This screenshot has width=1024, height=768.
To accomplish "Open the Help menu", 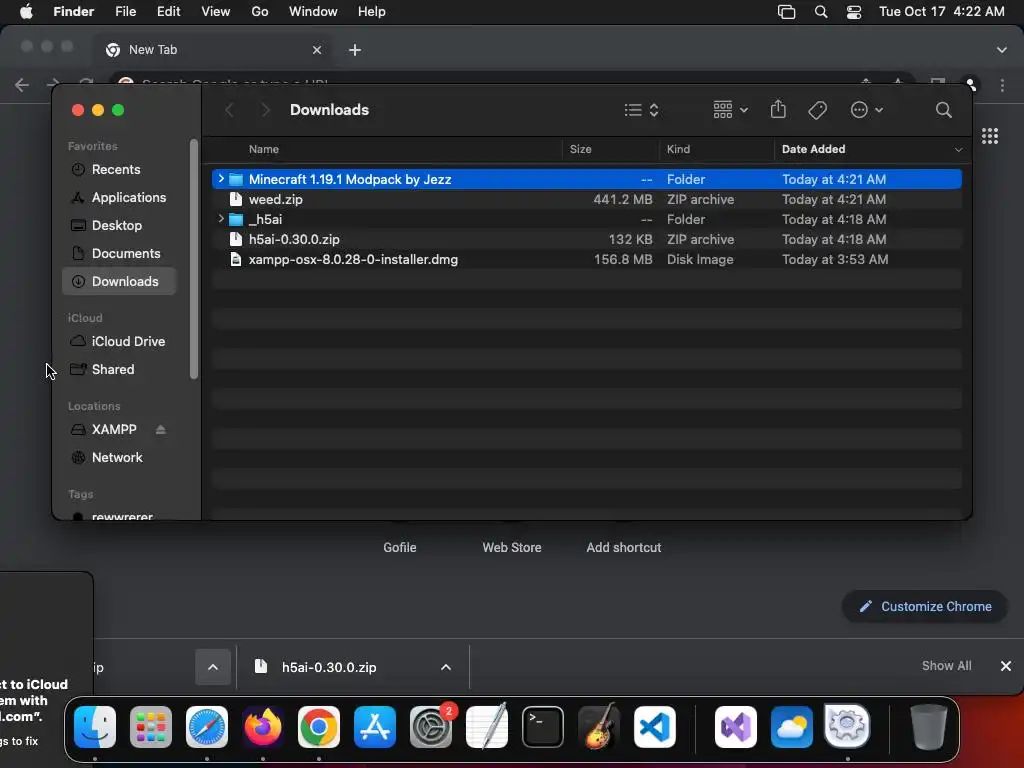I will [372, 12].
